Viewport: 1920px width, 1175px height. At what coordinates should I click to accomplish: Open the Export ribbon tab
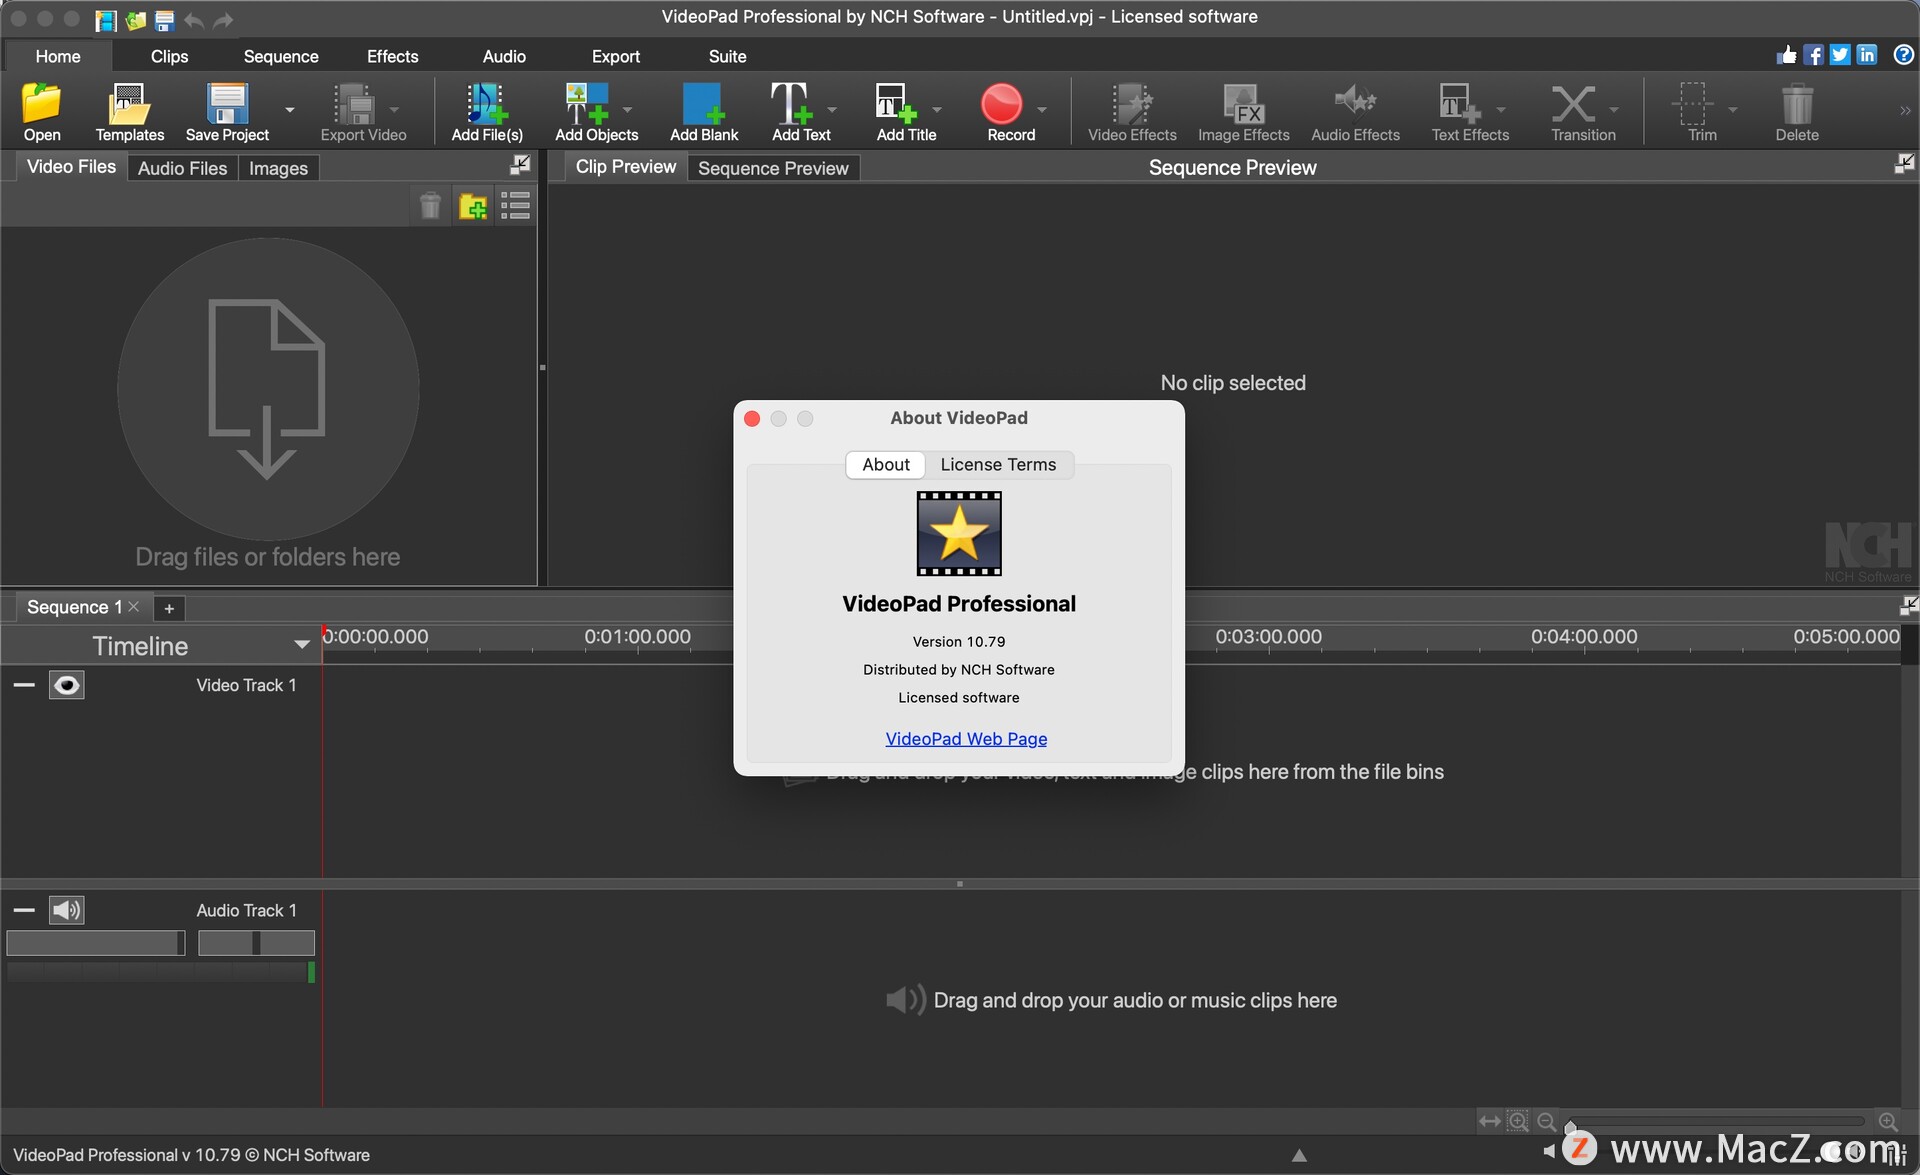tap(615, 56)
